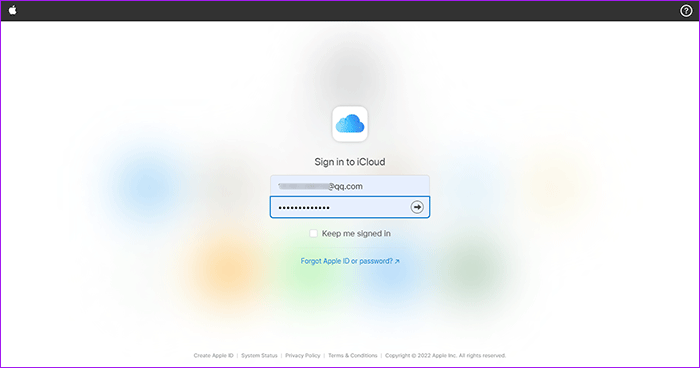This screenshot has width=700, height=368.
Task: Open the help question mark icon
Action: click(686, 11)
